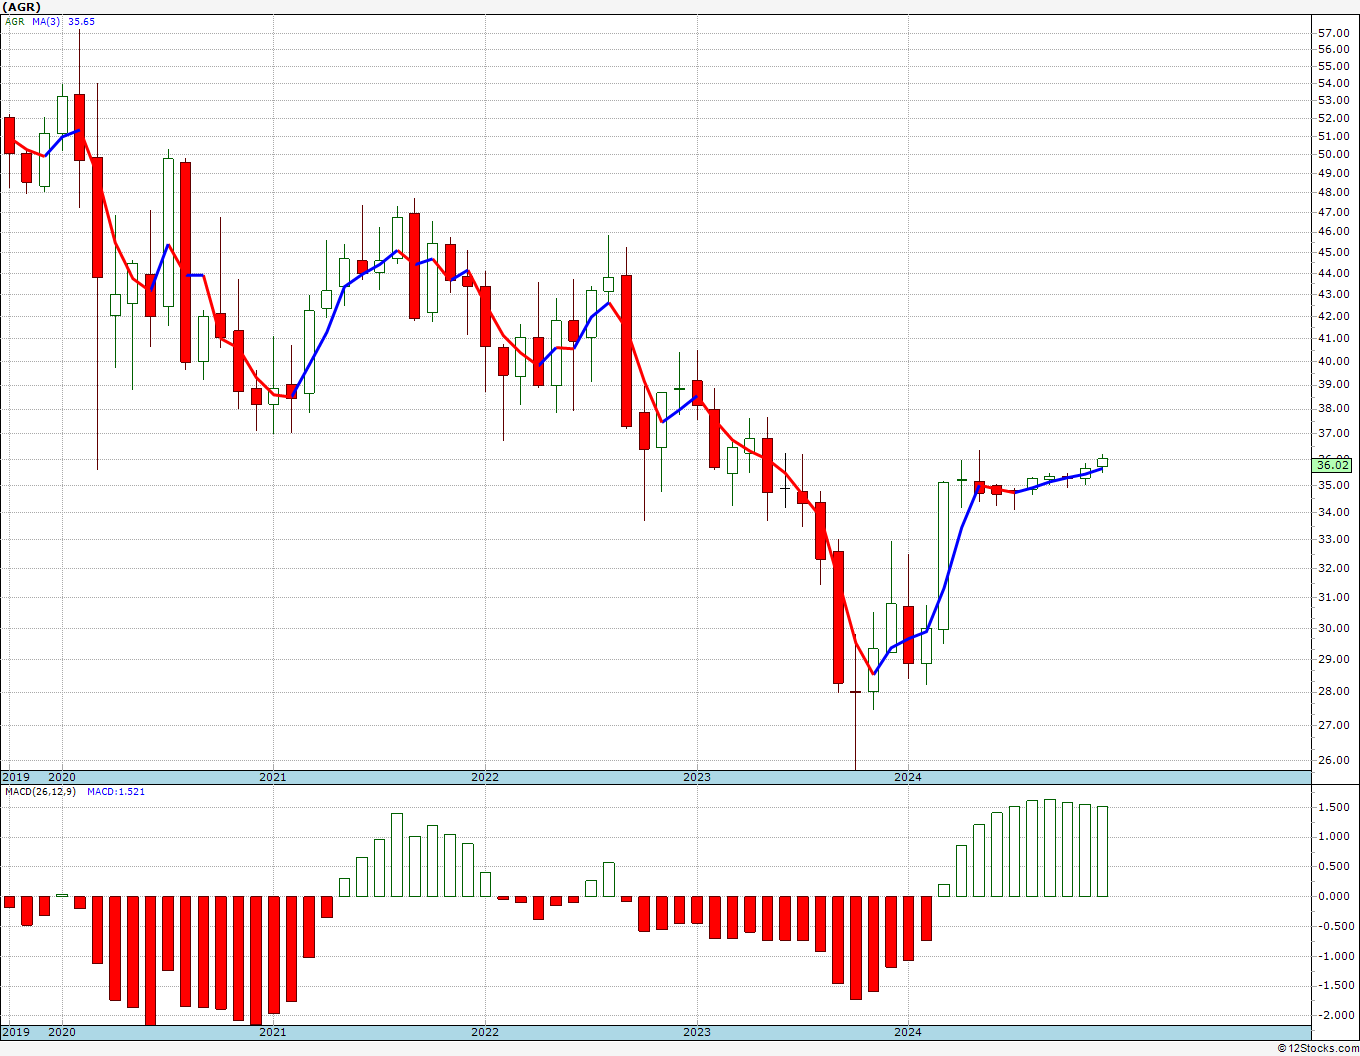Click the "55.00" price axis label
The image size is (1360, 1056).
(1333, 66)
